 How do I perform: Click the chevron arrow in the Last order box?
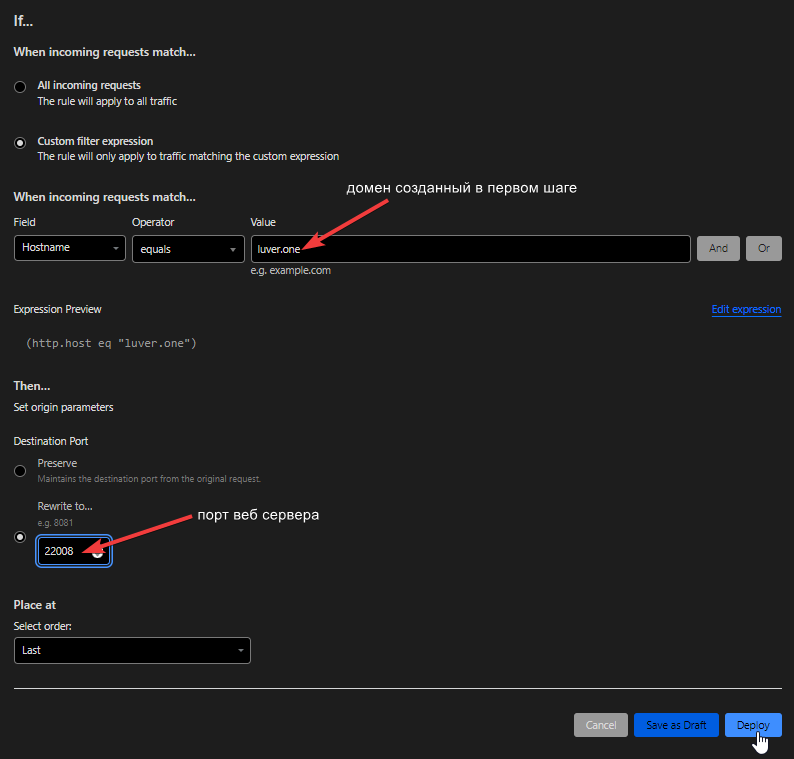click(x=241, y=650)
